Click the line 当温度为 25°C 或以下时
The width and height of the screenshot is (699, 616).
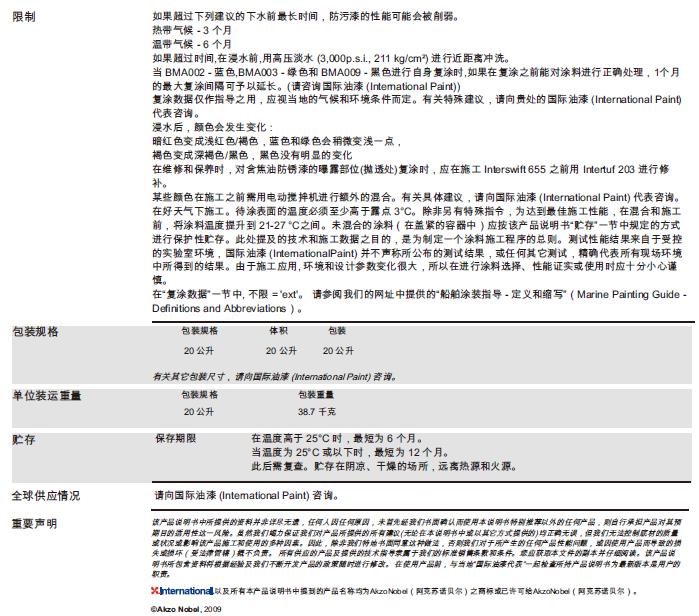(x=350, y=452)
